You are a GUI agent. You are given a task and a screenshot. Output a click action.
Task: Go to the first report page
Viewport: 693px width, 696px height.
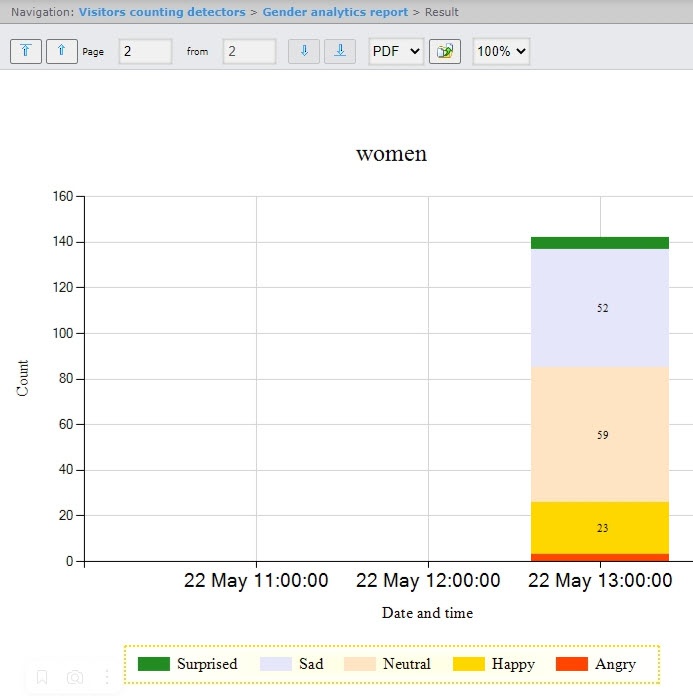point(26,51)
